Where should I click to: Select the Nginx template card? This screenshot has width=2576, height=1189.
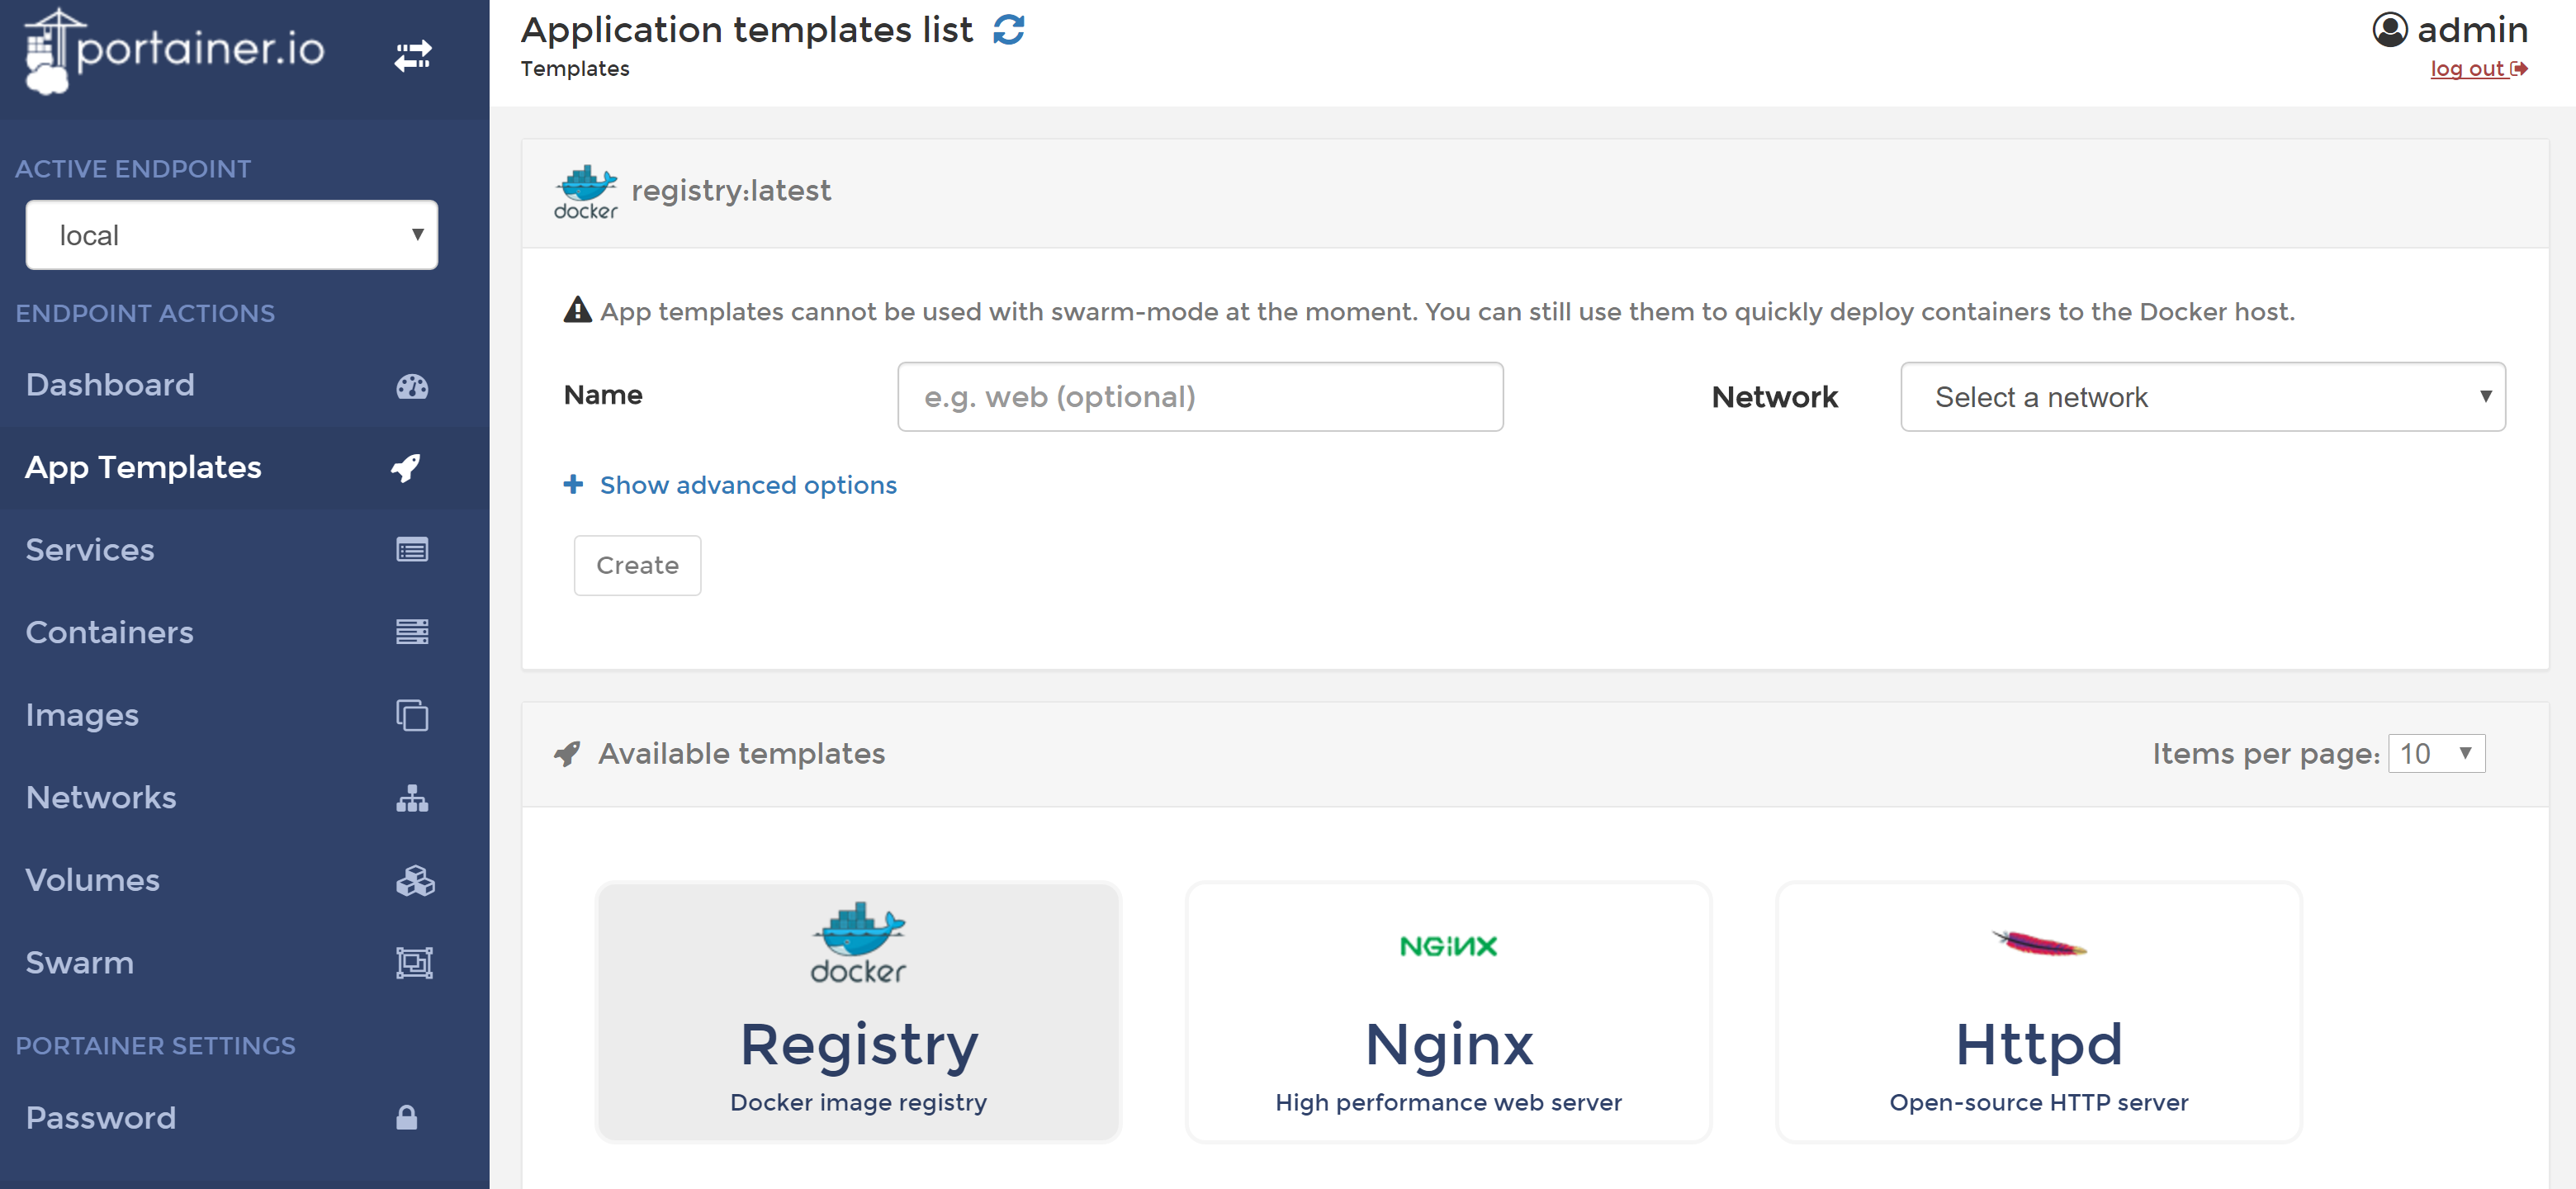point(1447,1011)
